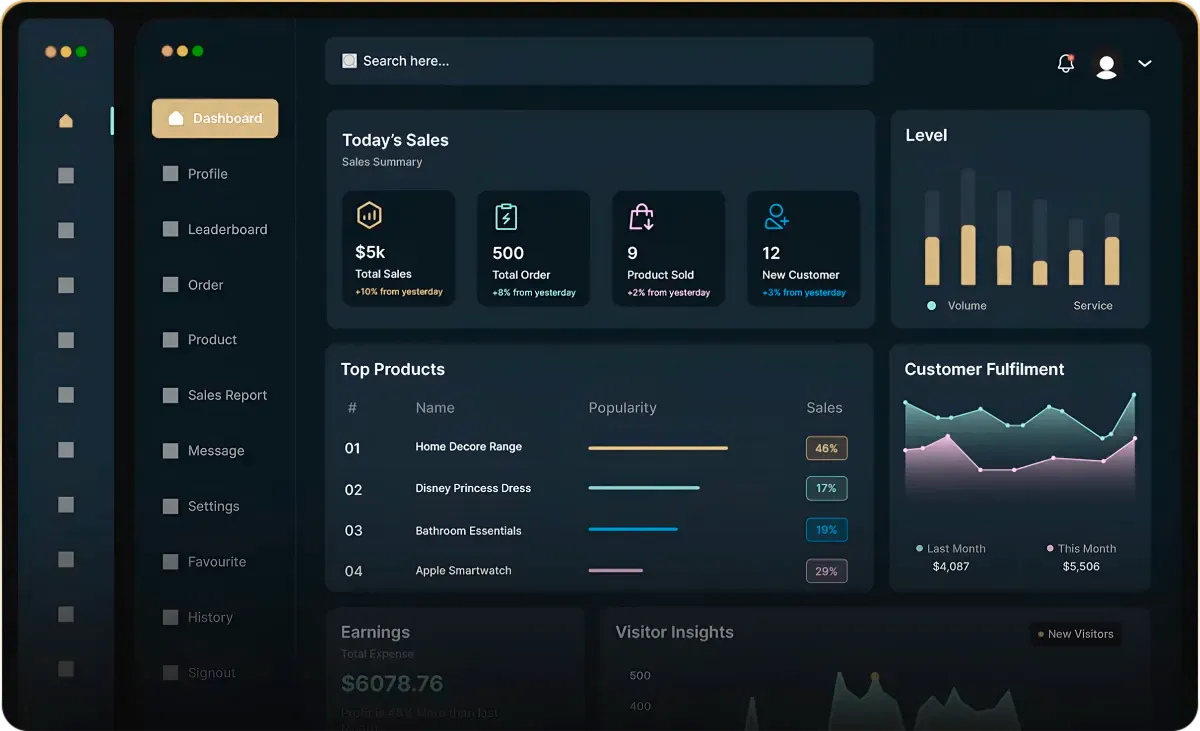Expand the account dropdown chevron

[x=1145, y=63]
